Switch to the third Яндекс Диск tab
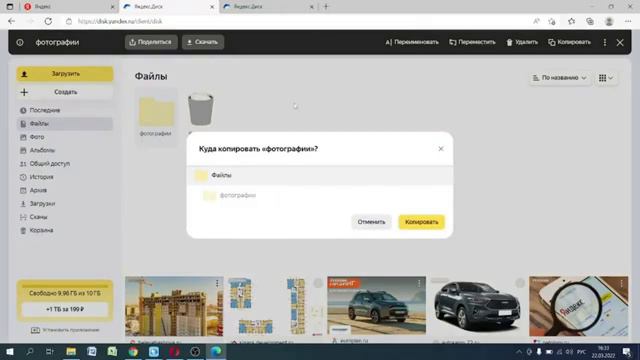Screen dimensions: 640x360 pos(269,7)
